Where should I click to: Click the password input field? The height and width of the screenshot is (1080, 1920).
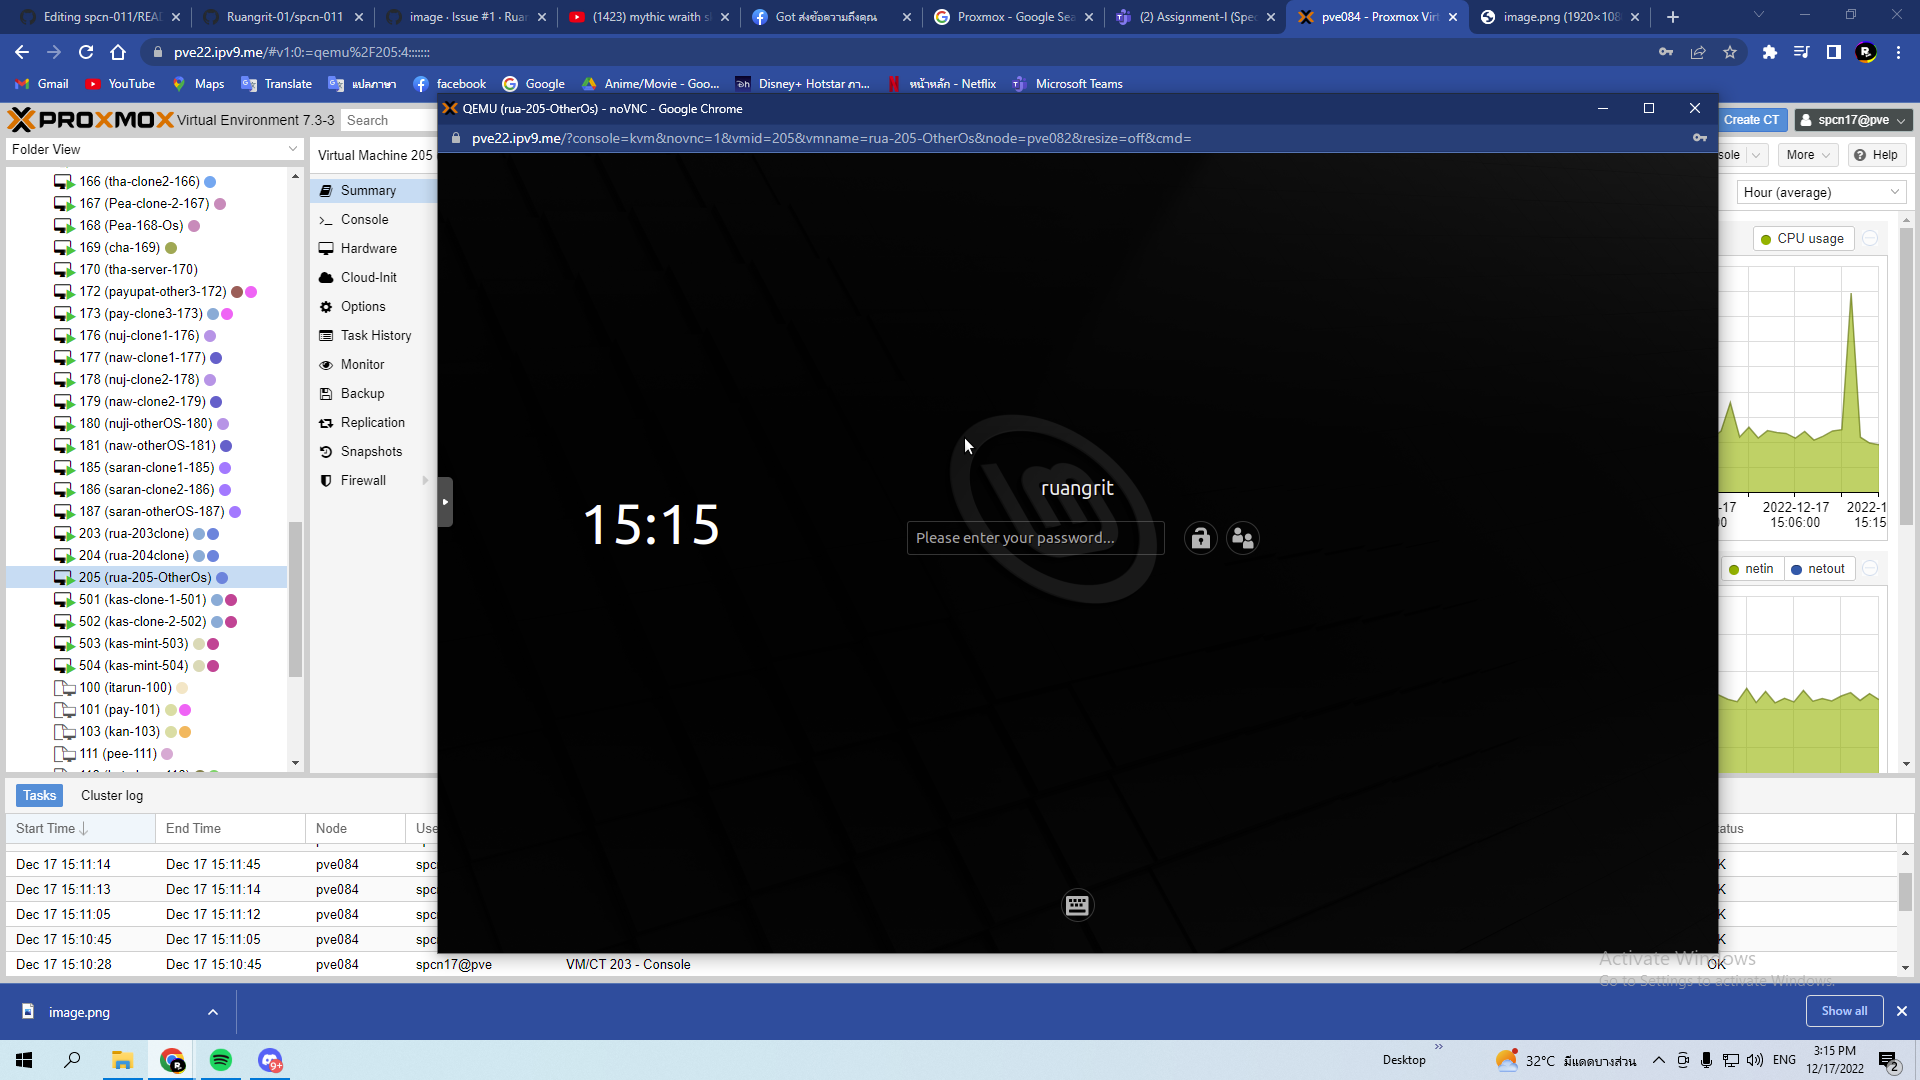click(x=1035, y=538)
